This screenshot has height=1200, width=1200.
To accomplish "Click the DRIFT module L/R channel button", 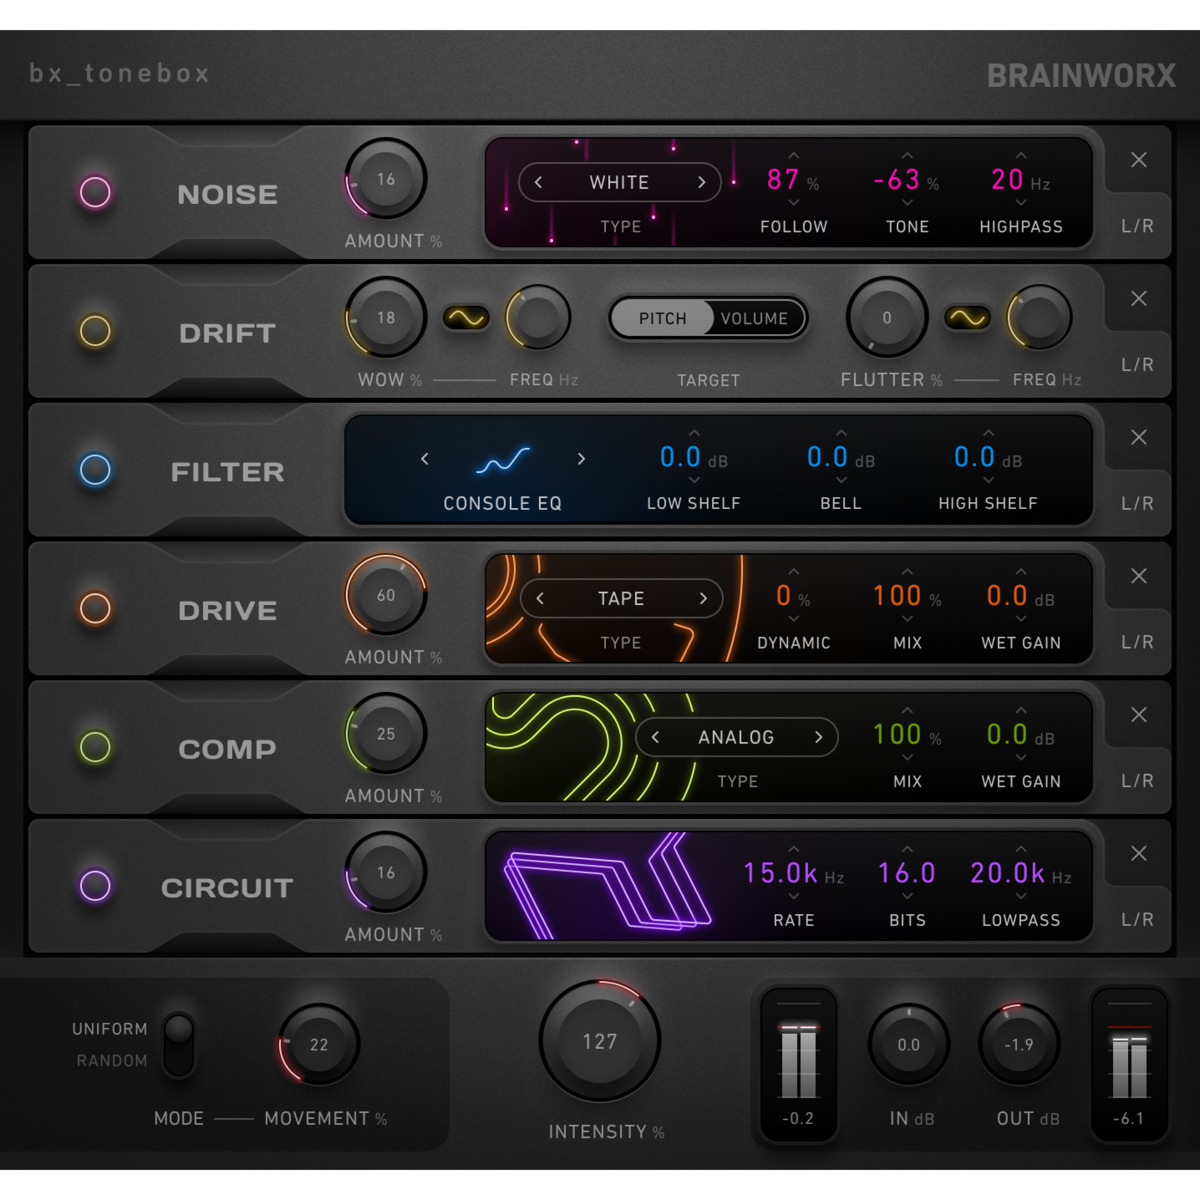I will click(x=1138, y=365).
